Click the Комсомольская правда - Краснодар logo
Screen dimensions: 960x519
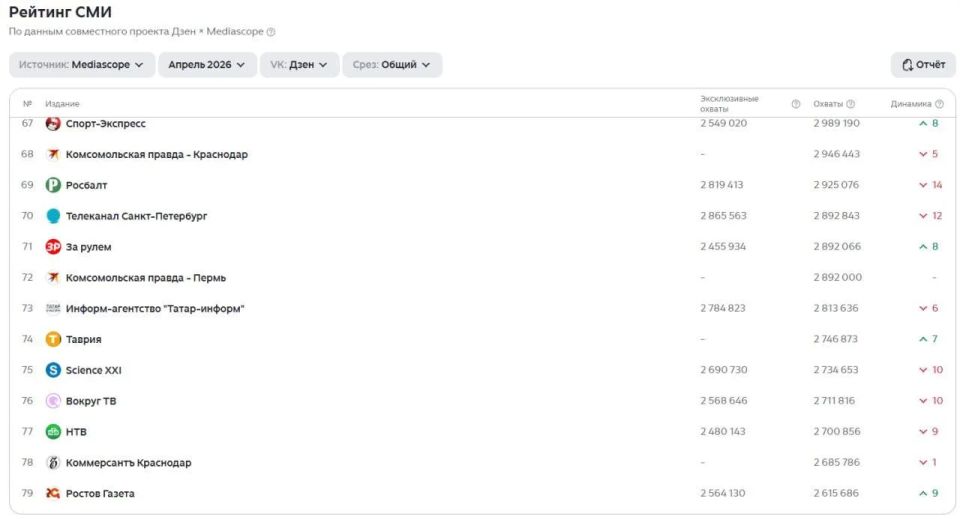53,154
